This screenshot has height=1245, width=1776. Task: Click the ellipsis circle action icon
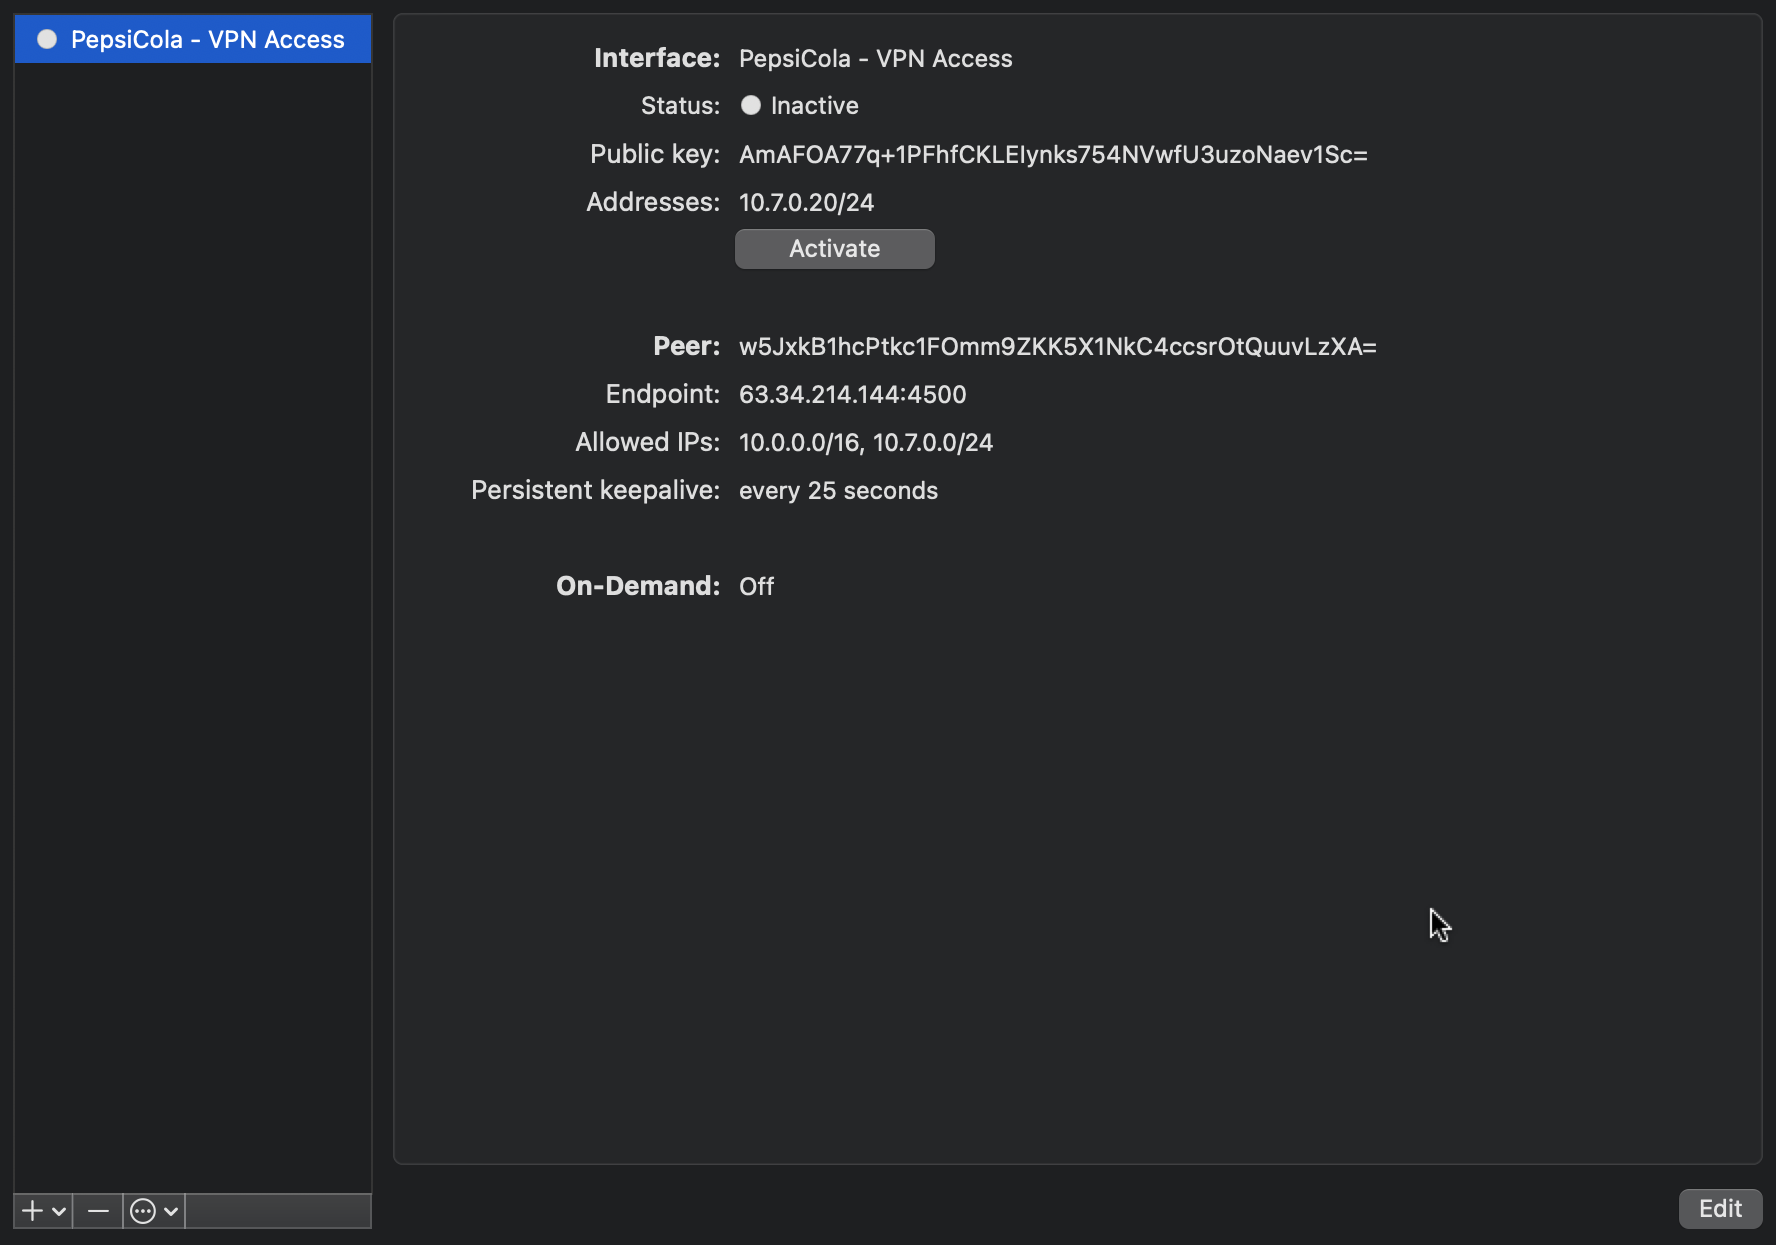(143, 1211)
